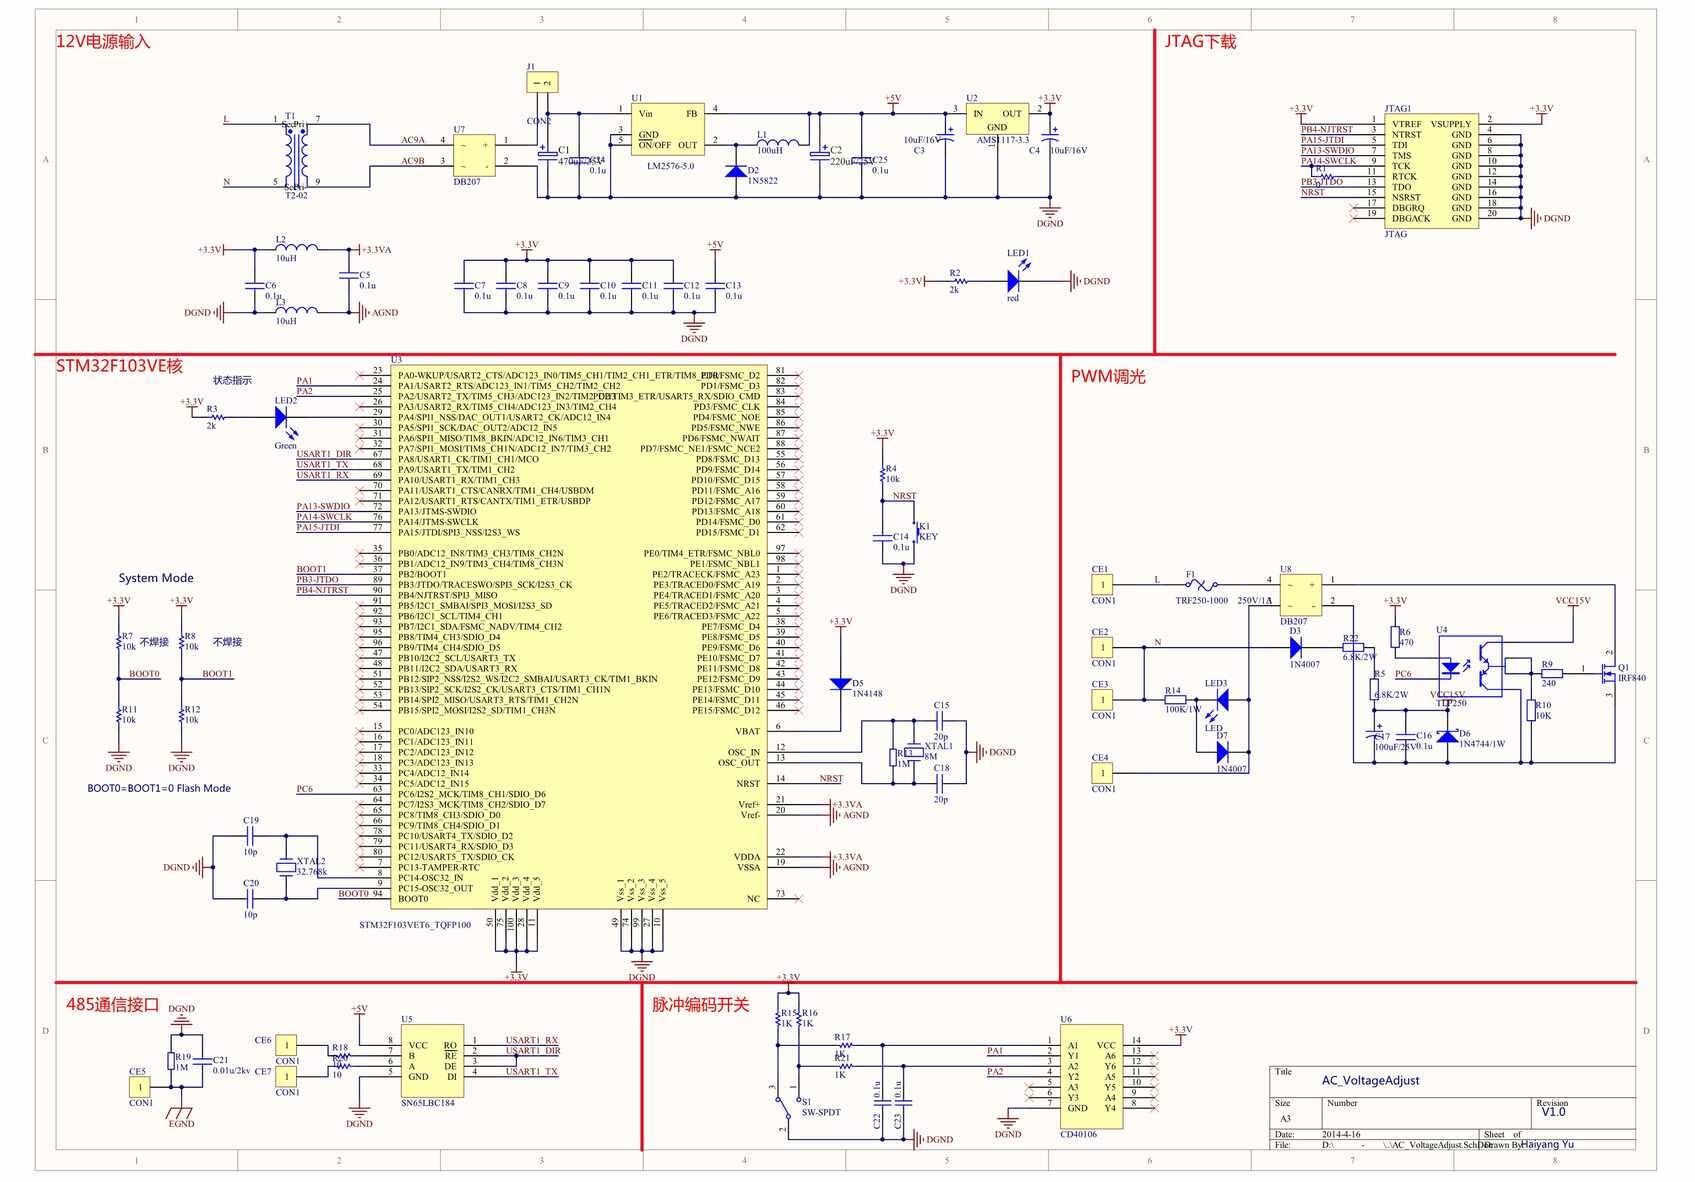Select the 'AC_VoltageAdjust' title text
The height and width of the screenshot is (1182, 1695).
pyautogui.click(x=1370, y=1081)
